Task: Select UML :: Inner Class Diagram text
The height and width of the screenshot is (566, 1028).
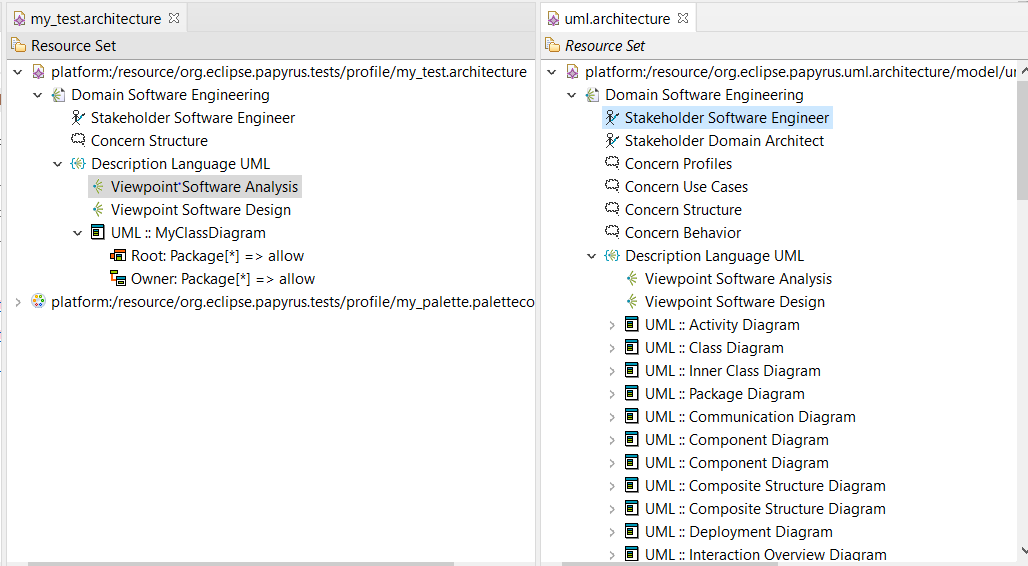Action: point(732,371)
